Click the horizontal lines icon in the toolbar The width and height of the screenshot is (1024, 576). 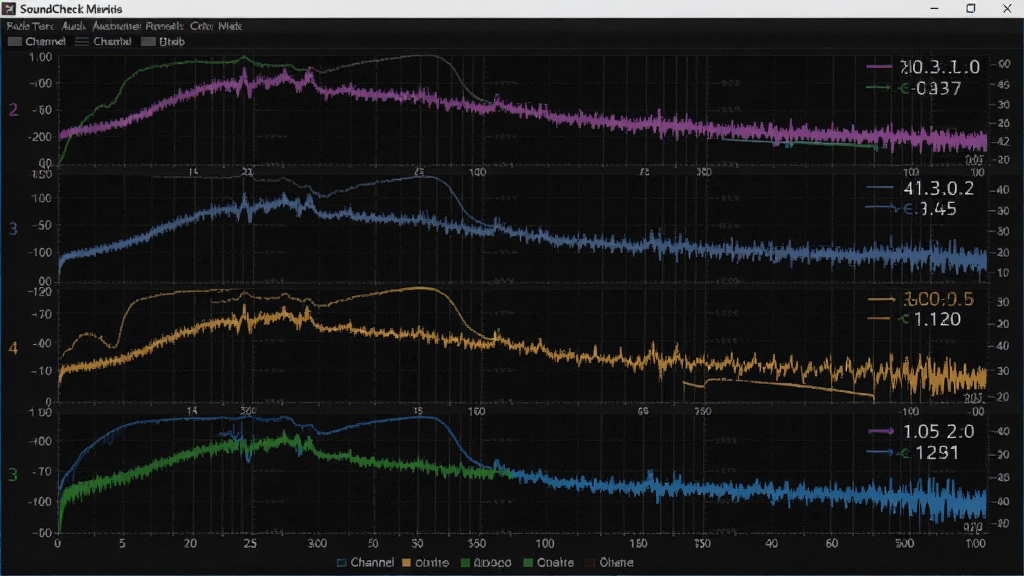(82, 41)
